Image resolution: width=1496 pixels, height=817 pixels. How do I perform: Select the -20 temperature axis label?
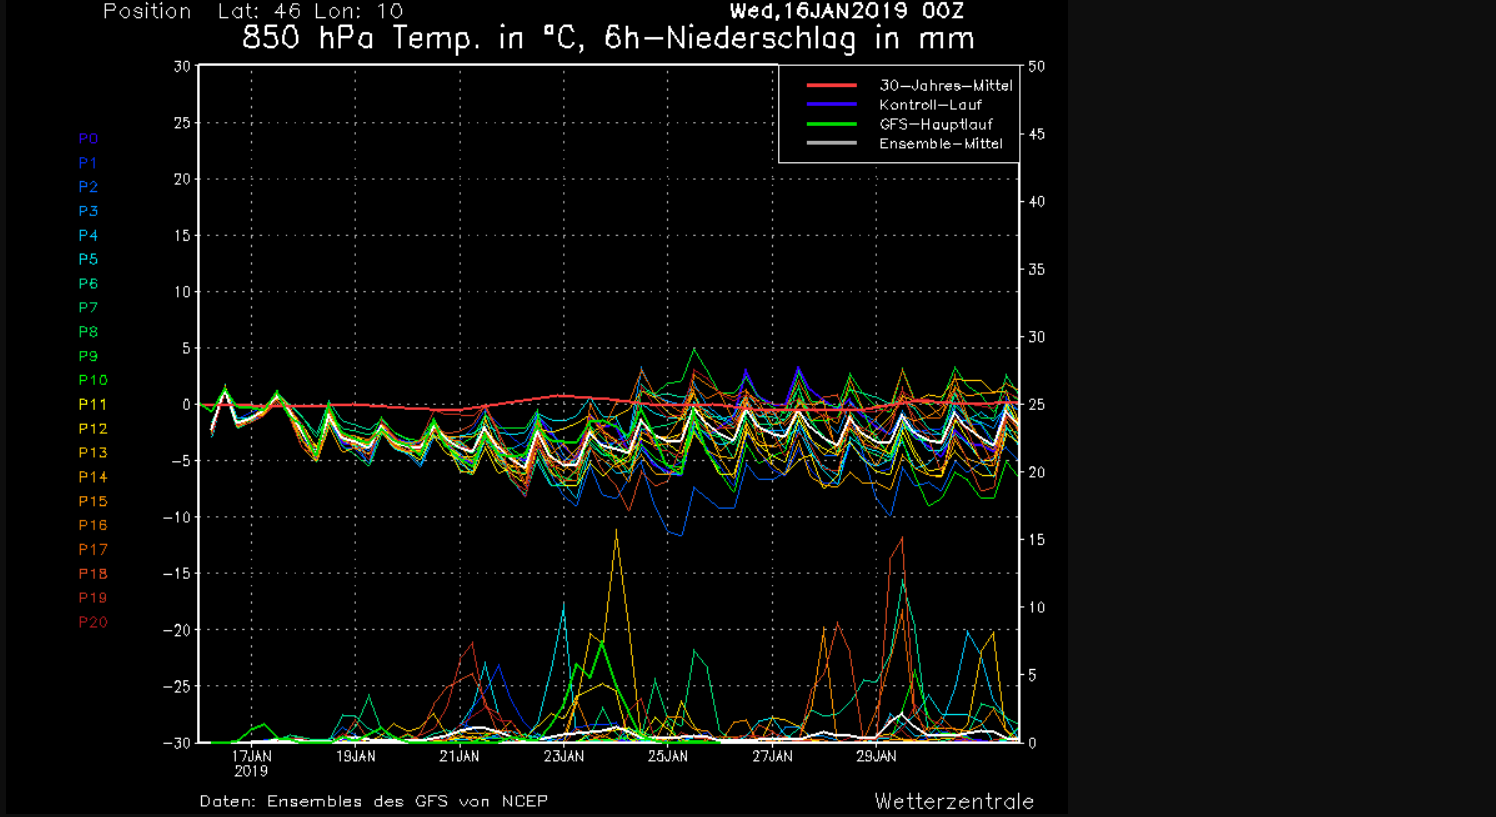click(176, 630)
